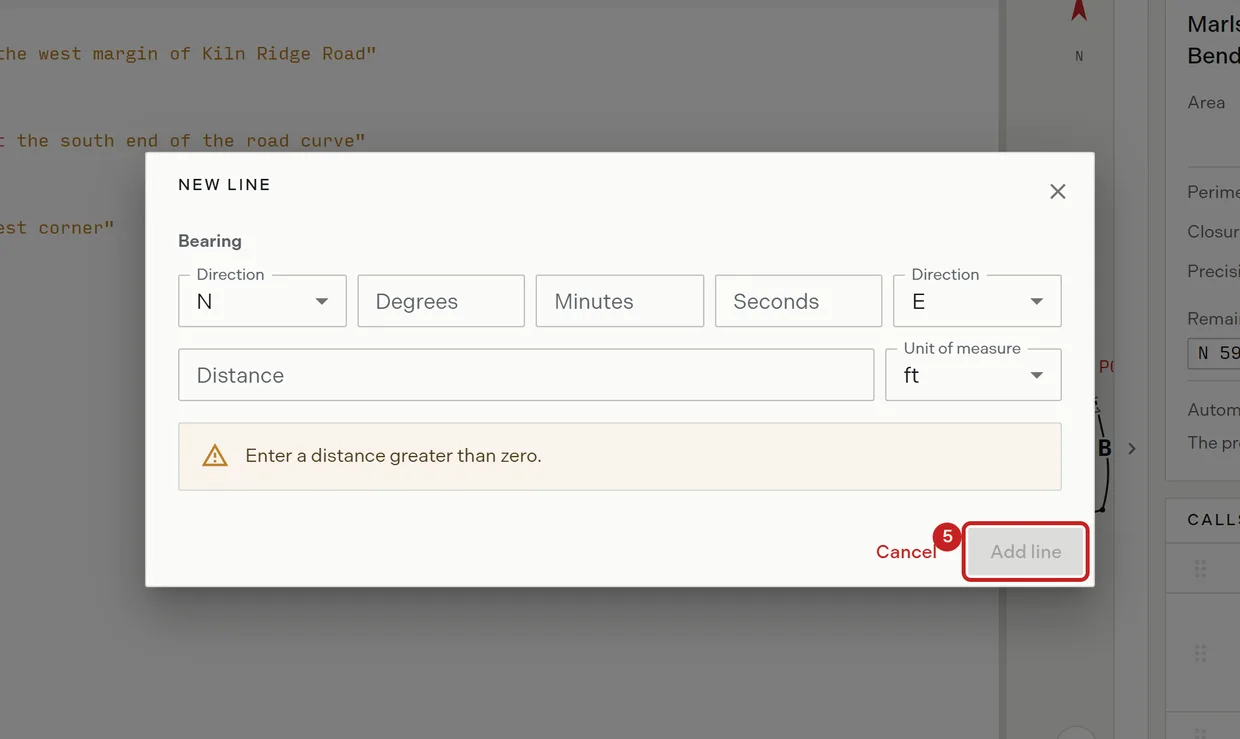Image resolution: width=1240 pixels, height=739 pixels.
Task: Click the second call row drag handle
Action: point(1200,653)
